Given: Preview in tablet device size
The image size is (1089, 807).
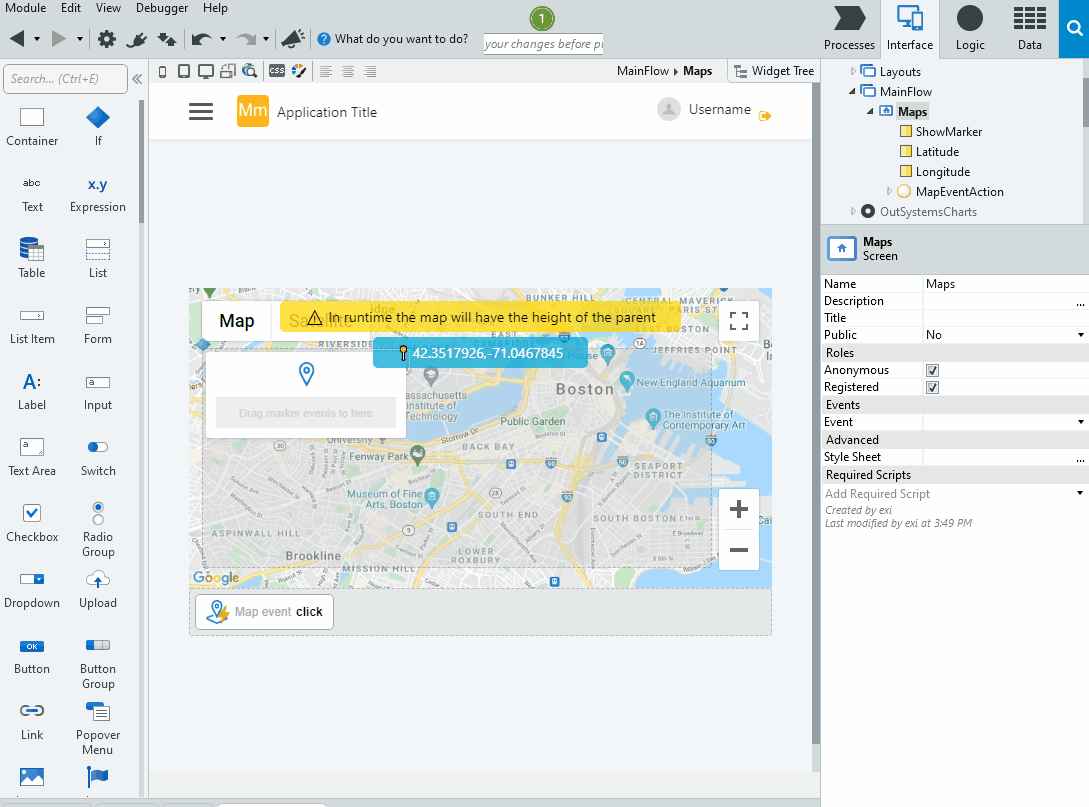Looking at the screenshot, I should (184, 72).
